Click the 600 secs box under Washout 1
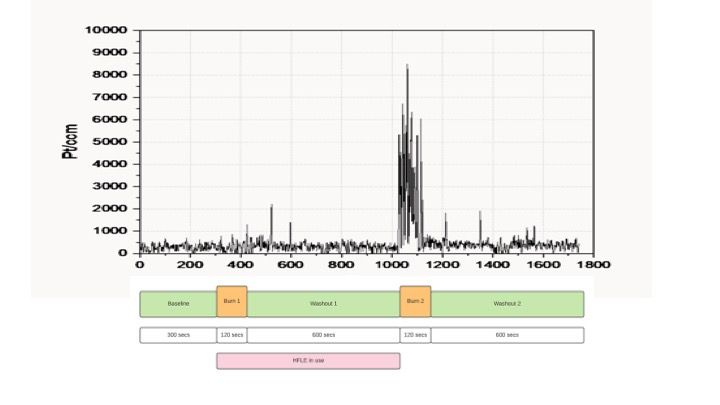Viewport: 720px width, 405px height. coord(323,335)
